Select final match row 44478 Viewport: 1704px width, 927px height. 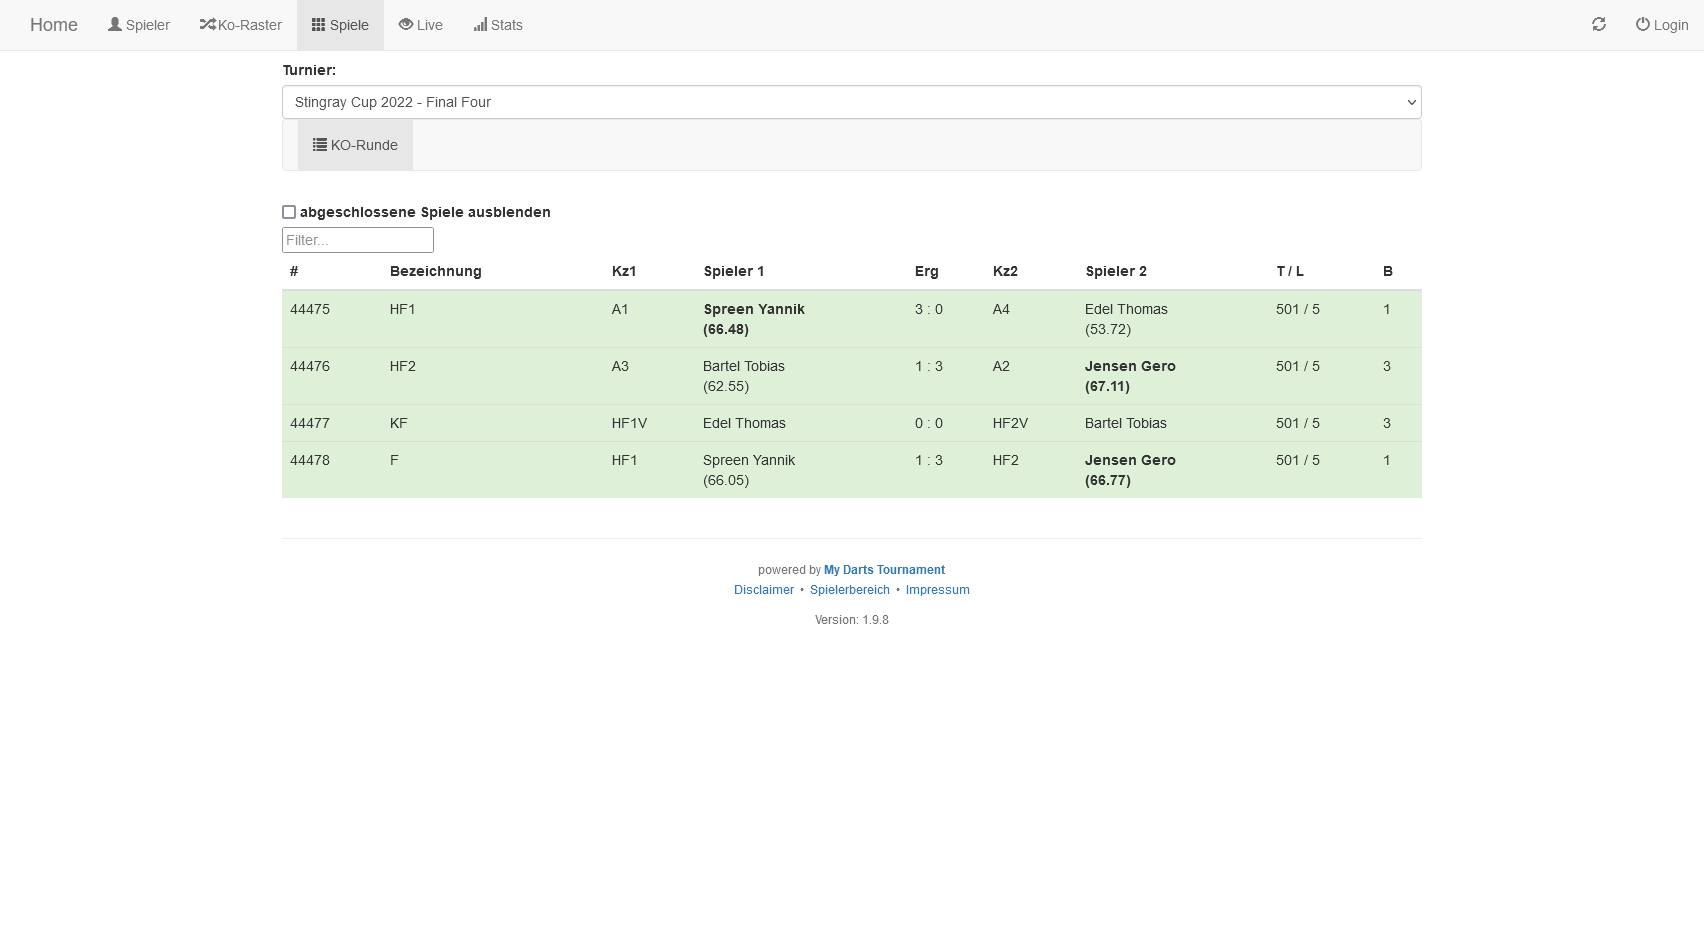[x=851, y=470]
